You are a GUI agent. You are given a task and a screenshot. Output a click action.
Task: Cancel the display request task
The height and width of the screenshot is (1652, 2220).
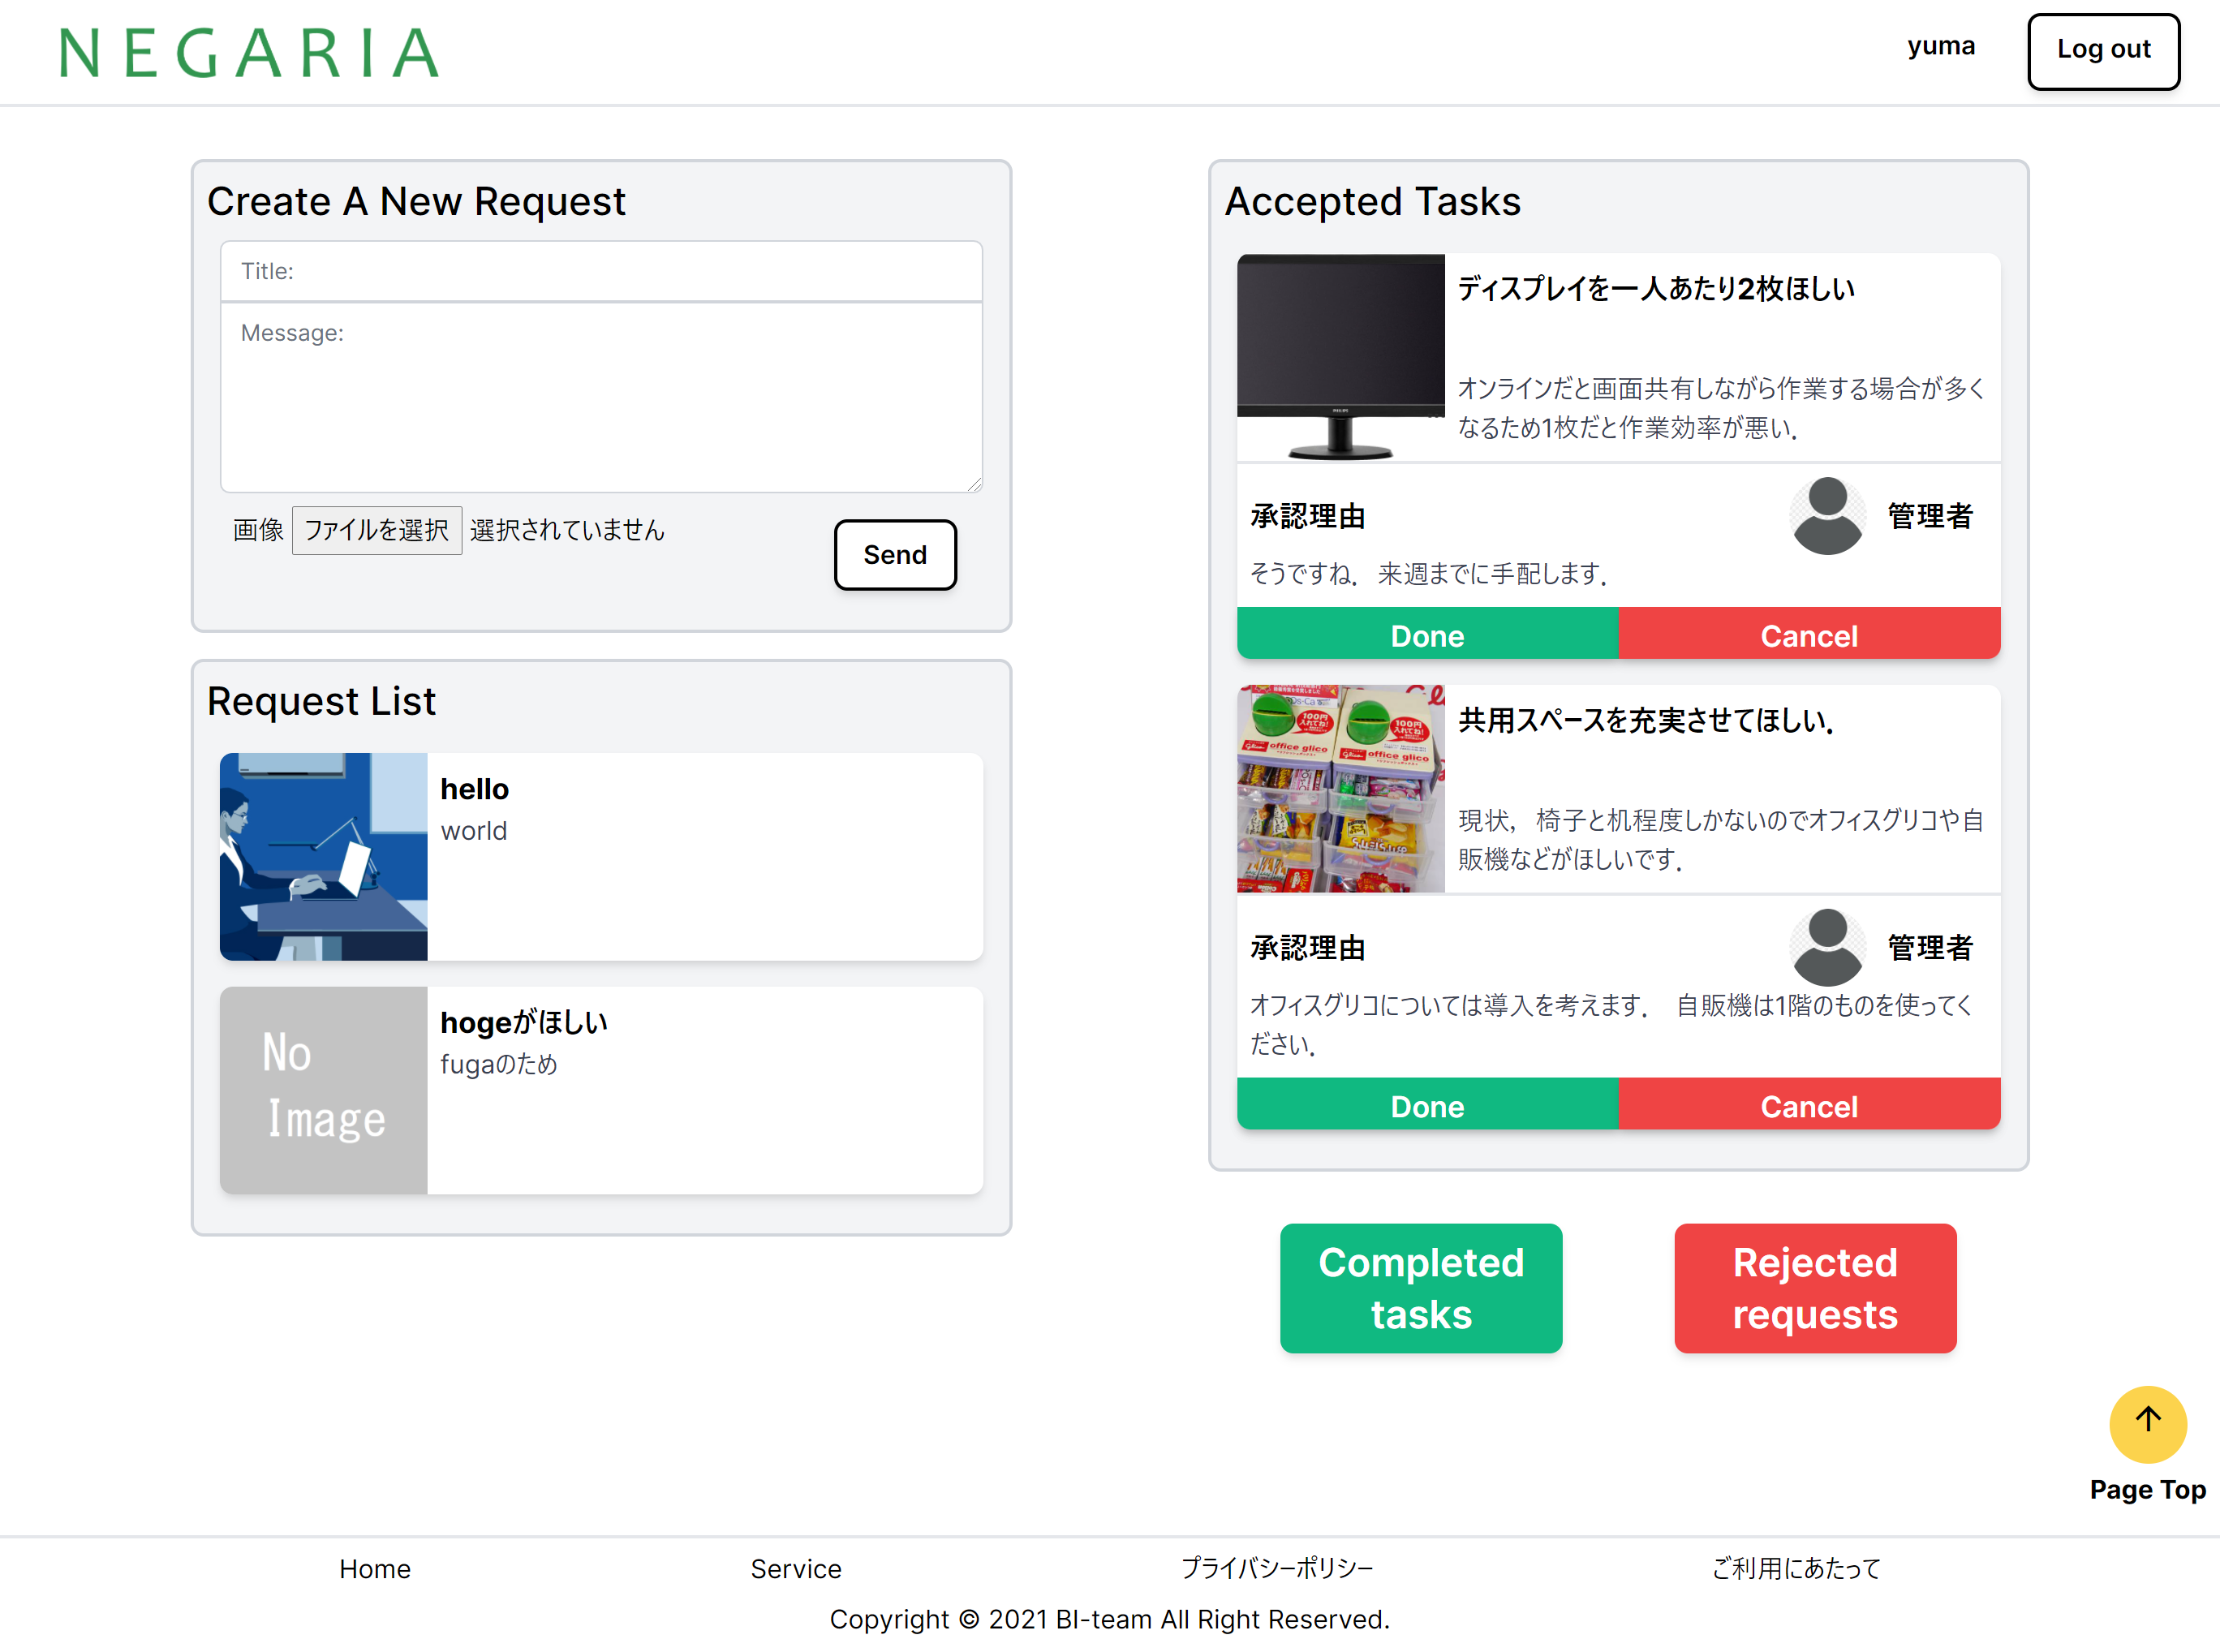click(x=1808, y=635)
